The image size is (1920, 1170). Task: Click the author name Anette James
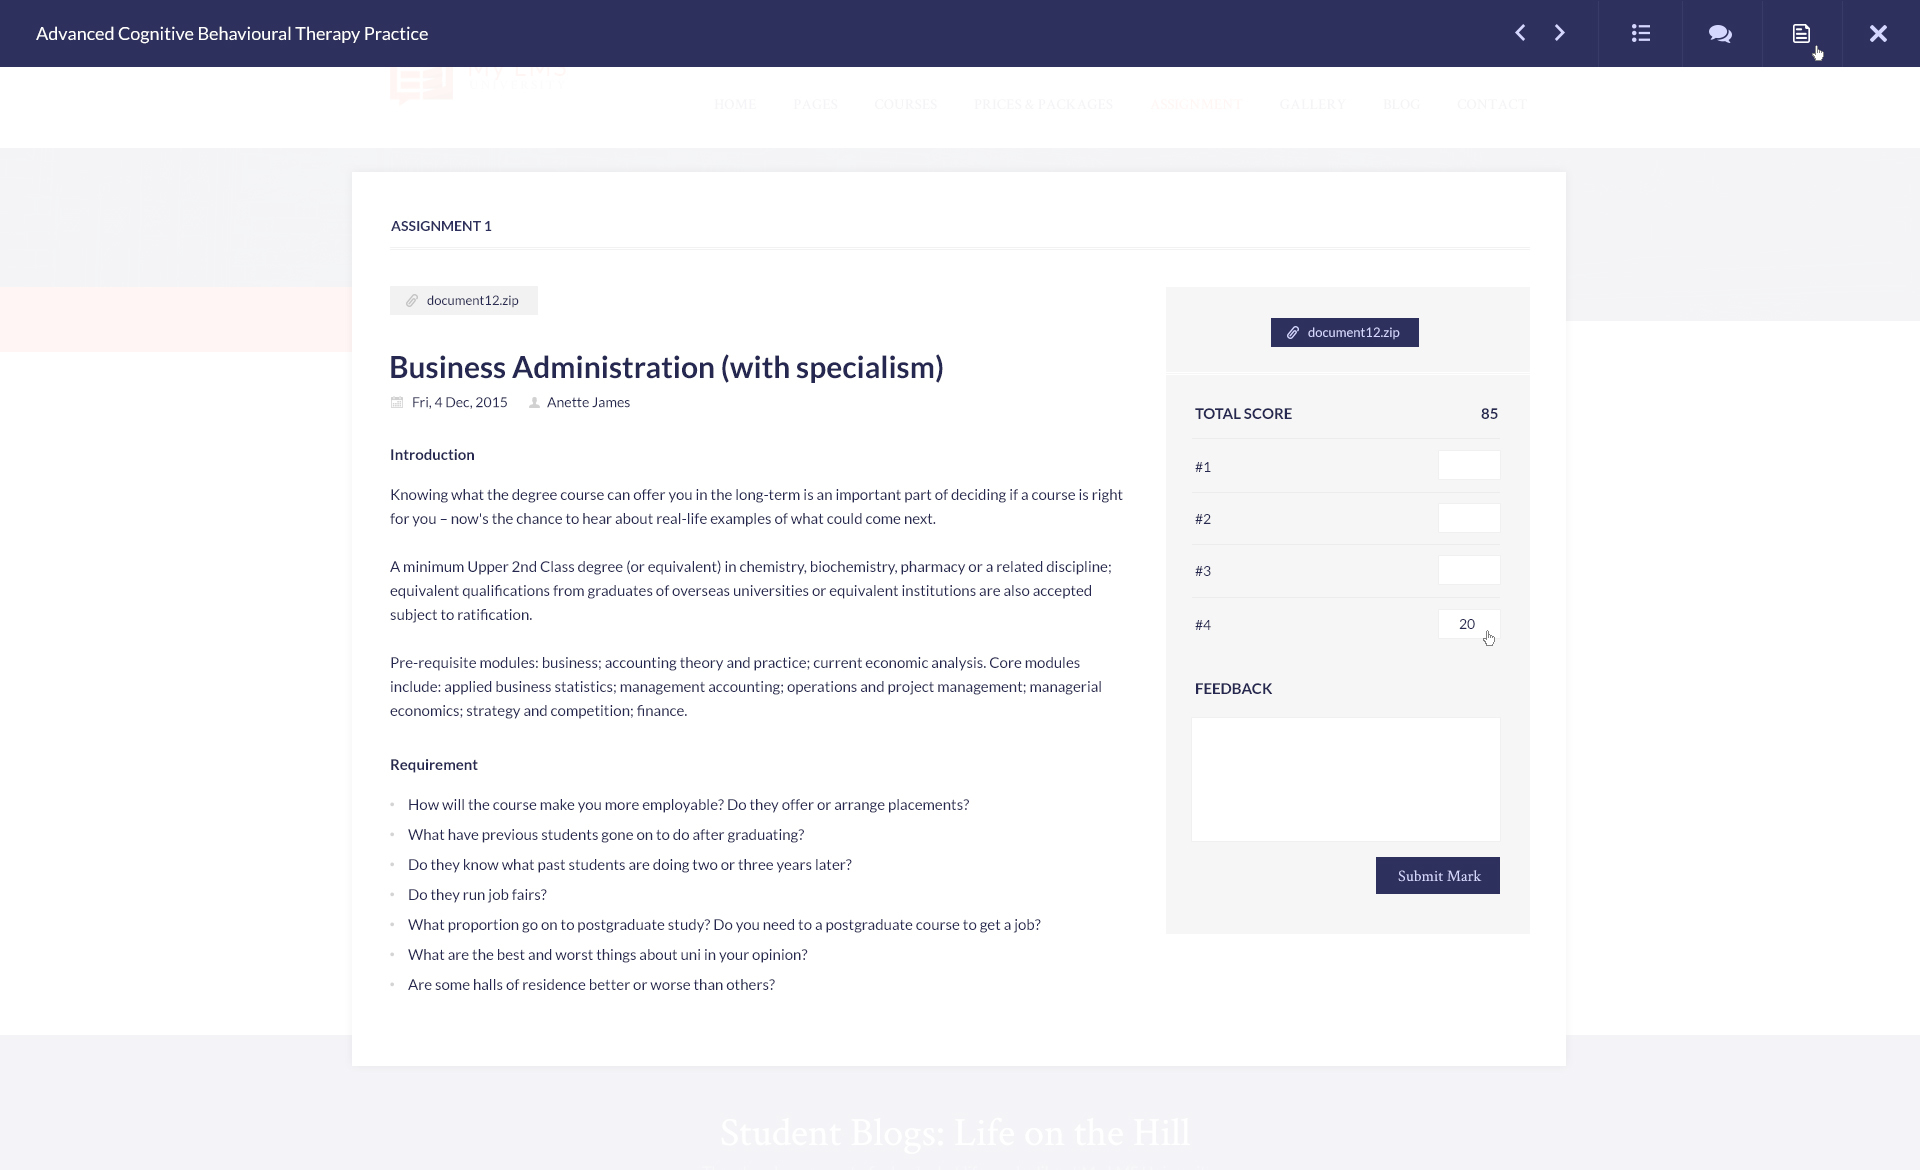588,403
